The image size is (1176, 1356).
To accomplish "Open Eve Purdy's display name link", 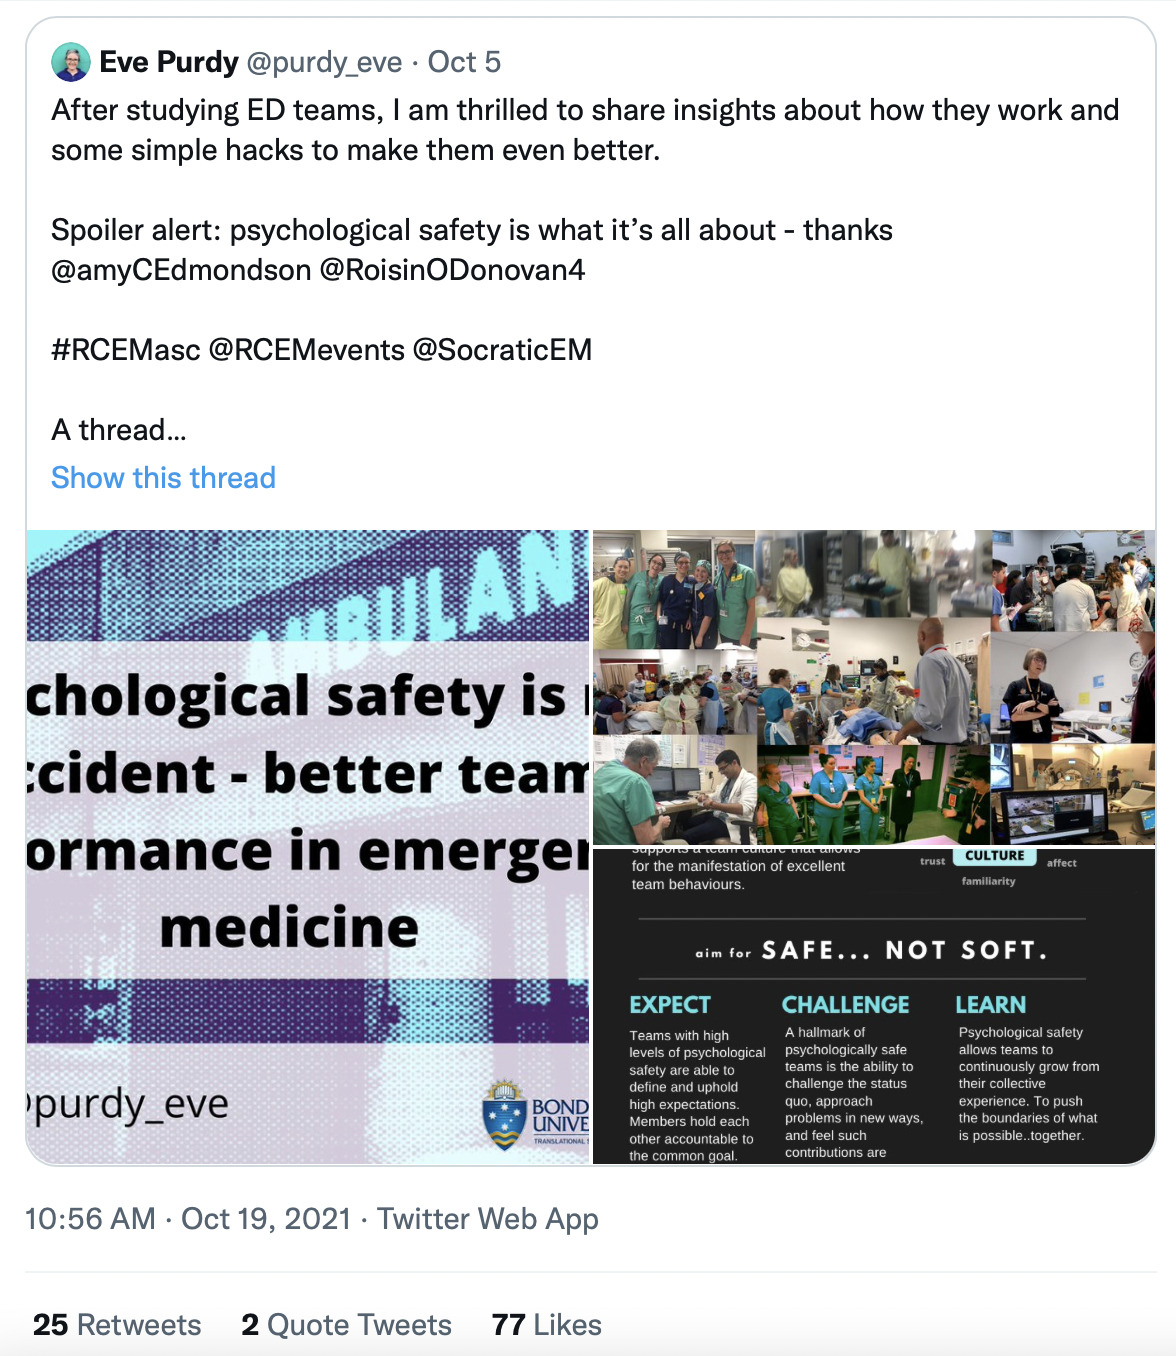I will tap(169, 62).
